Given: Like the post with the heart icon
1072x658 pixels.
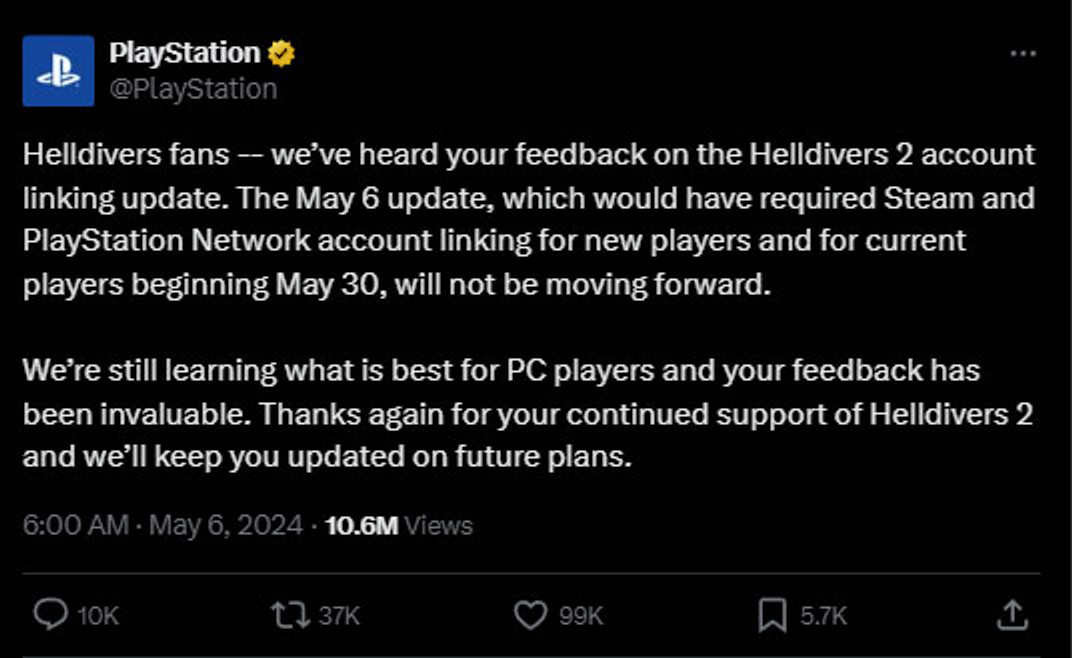Looking at the screenshot, I should (x=530, y=615).
